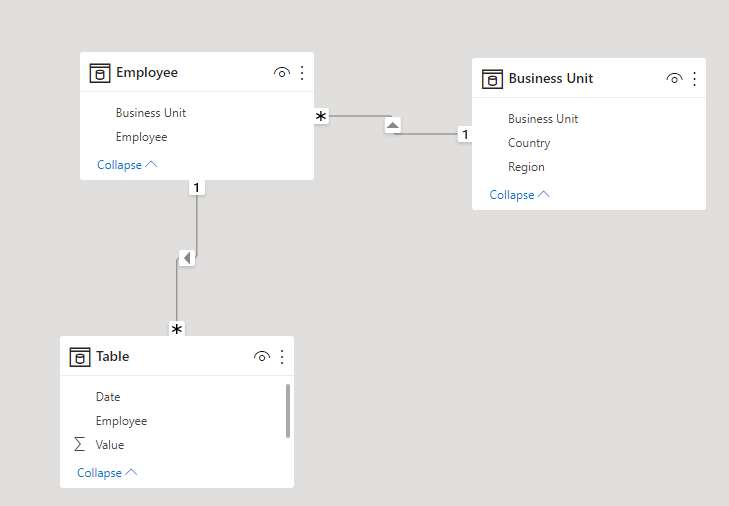This screenshot has width=729, height=506.
Task: Toggle visibility eye on Employee table
Action: tap(282, 73)
